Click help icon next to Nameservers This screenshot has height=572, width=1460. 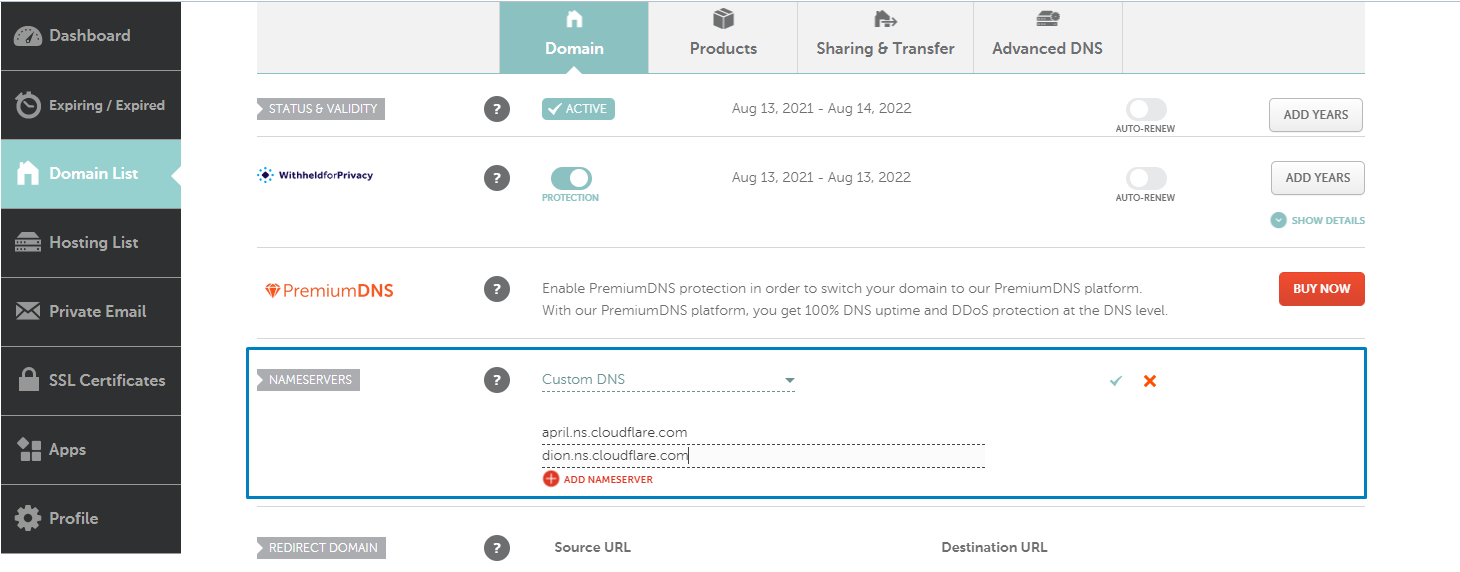point(497,380)
